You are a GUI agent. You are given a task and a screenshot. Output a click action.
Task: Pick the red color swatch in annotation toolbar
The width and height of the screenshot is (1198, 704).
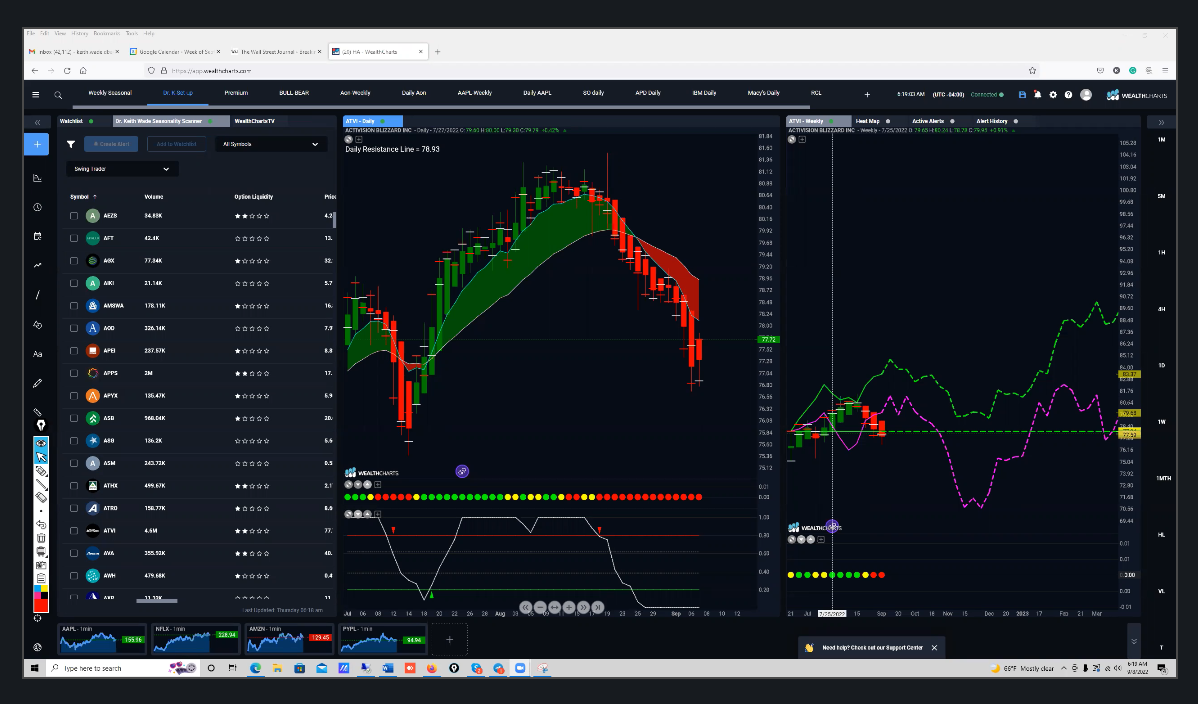coord(41,603)
